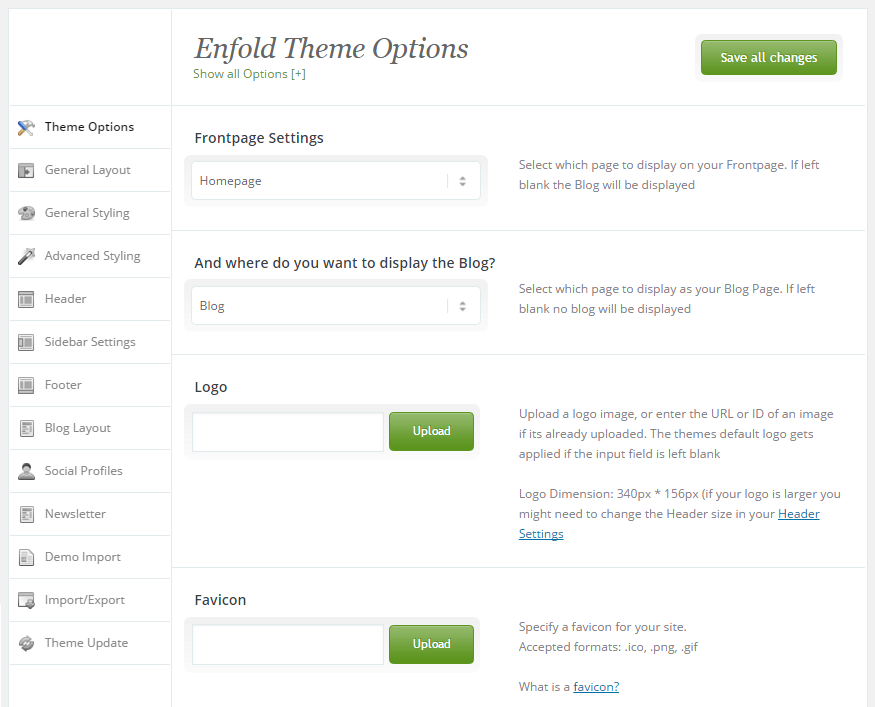Click the Newsletter sidebar icon
The image size is (875, 707).
26,514
